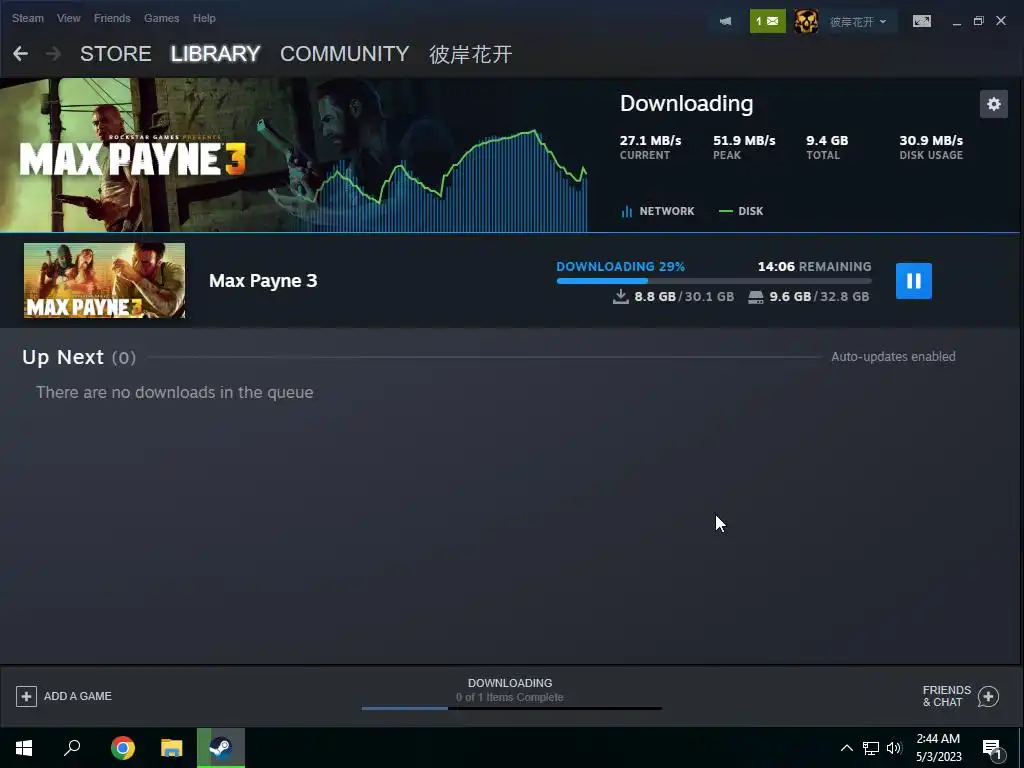Click the 30.9 MB/s DISK USAGE value

[931, 140]
